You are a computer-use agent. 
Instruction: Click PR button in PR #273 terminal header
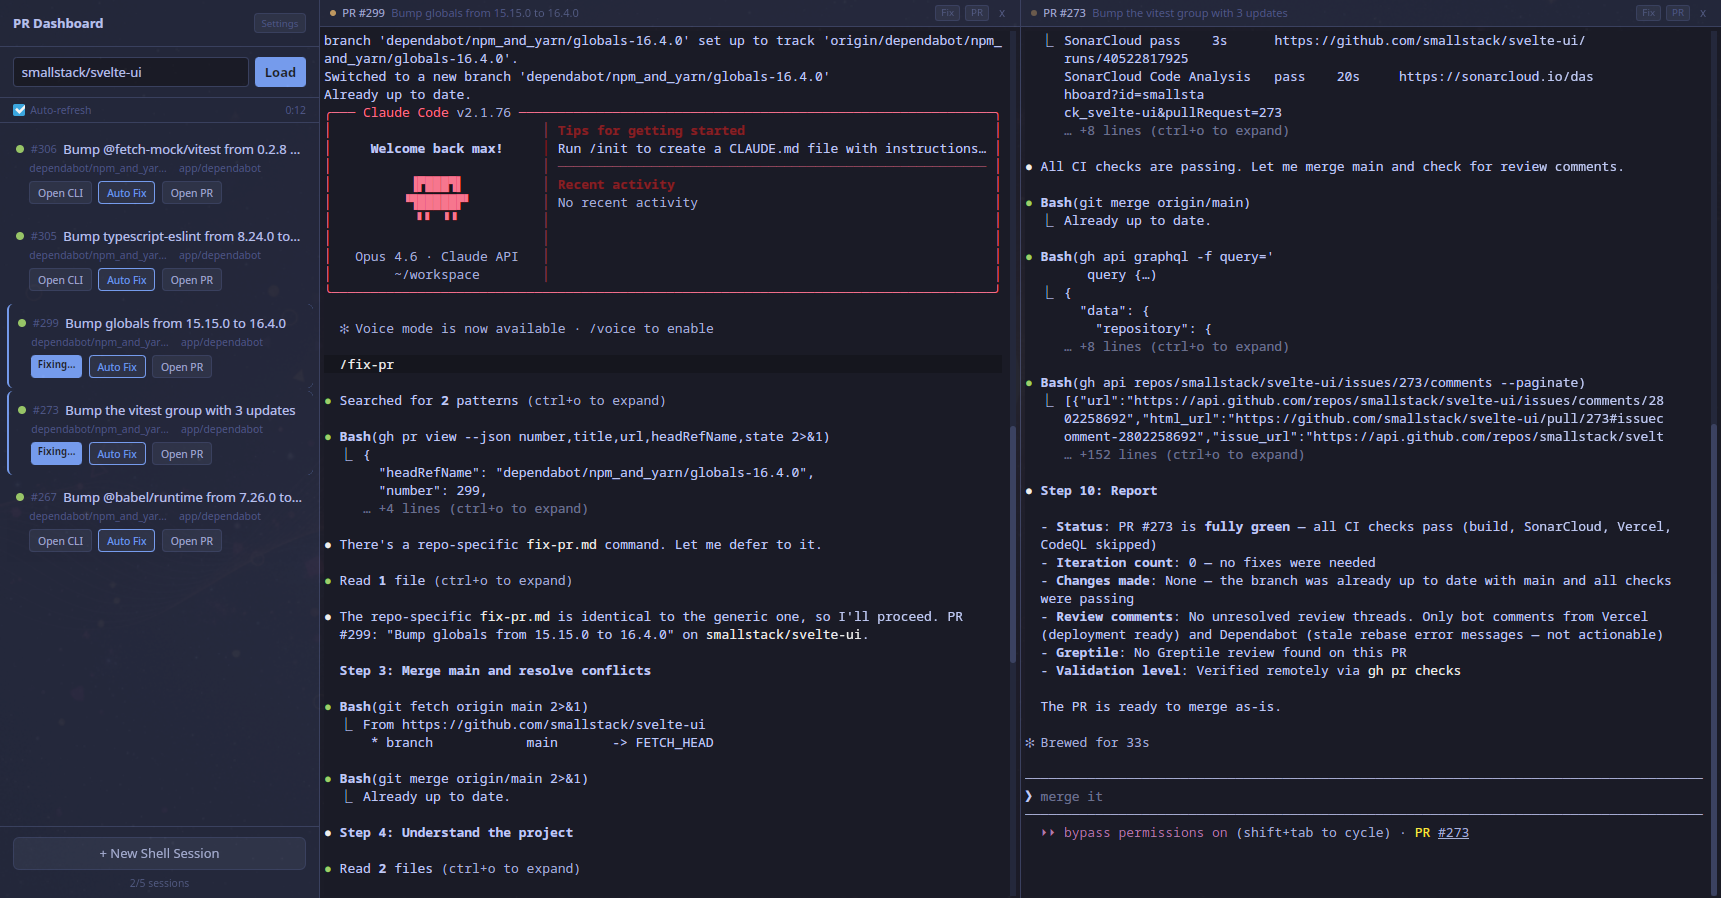coord(1678,13)
